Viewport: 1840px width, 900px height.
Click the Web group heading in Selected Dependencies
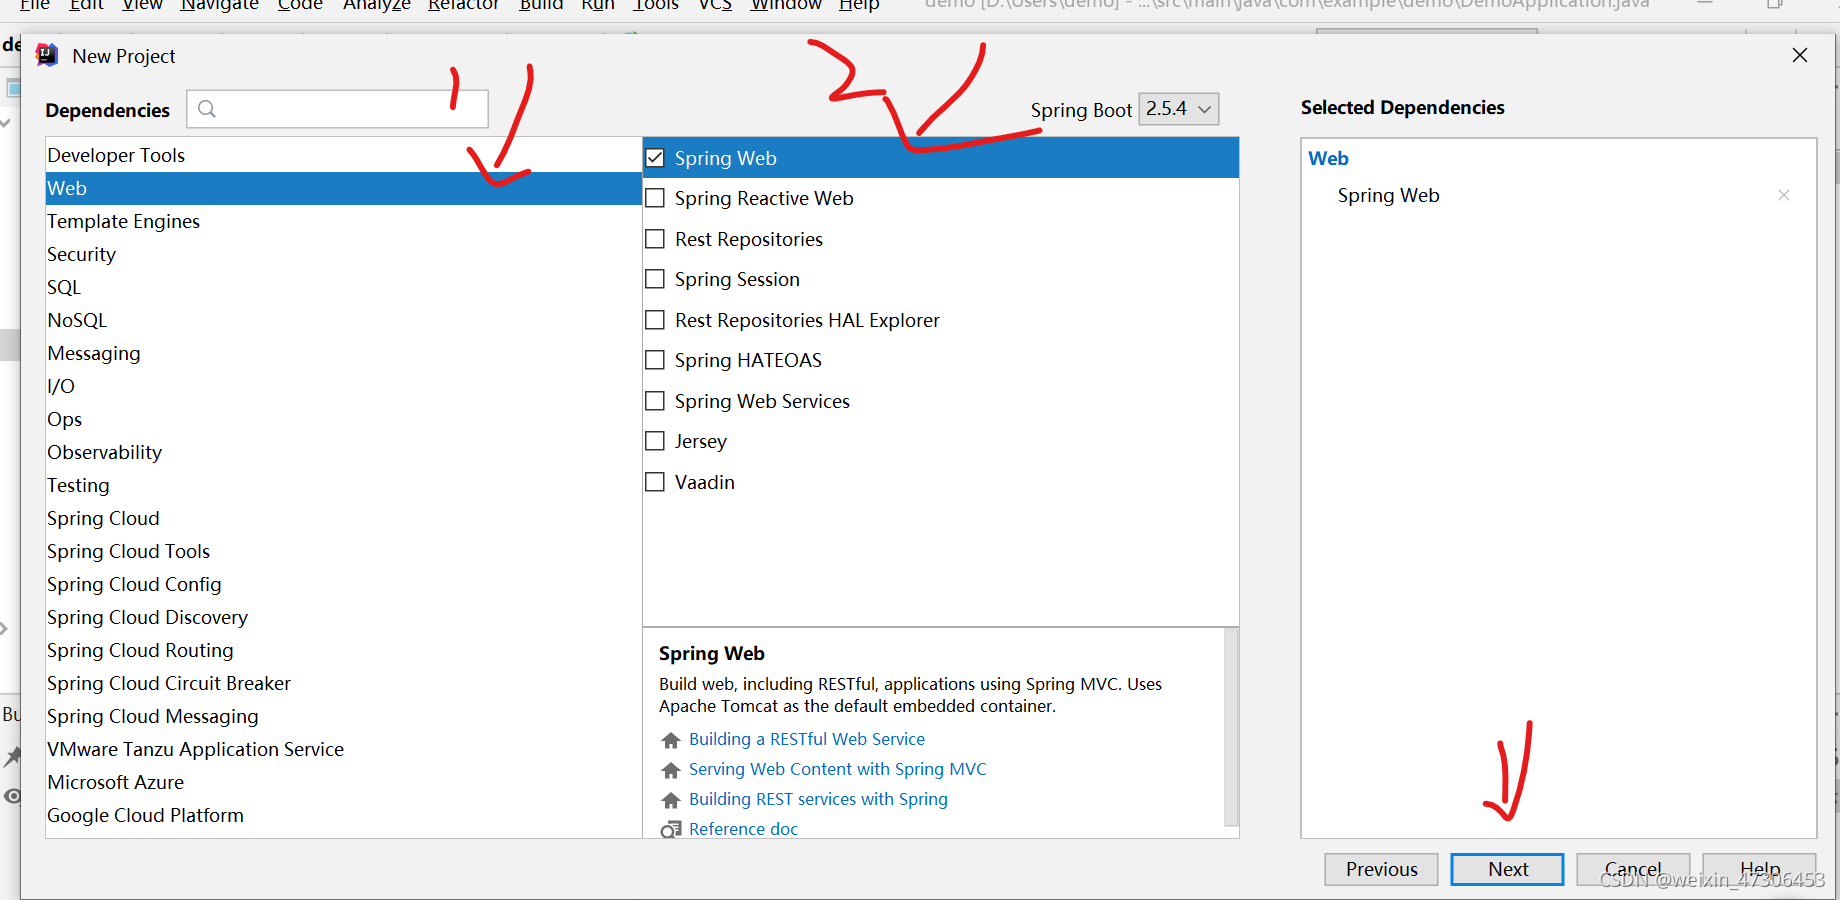tap(1328, 158)
